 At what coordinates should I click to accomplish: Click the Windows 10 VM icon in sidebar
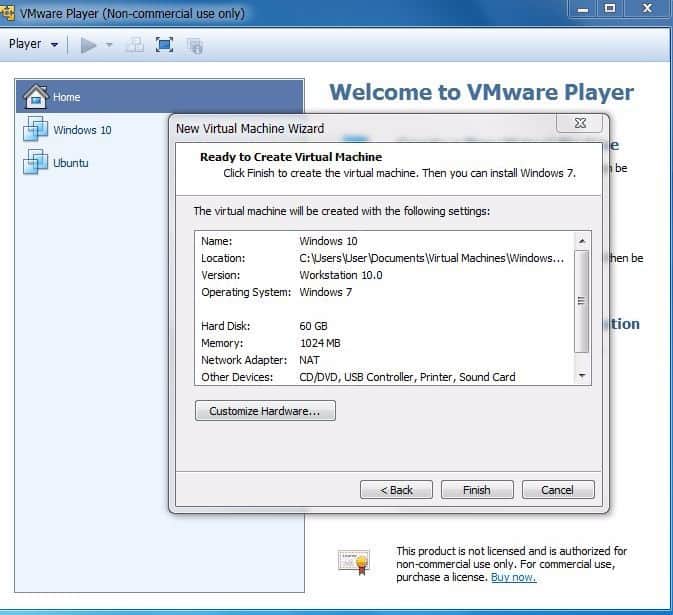pyautogui.click(x=35, y=129)
